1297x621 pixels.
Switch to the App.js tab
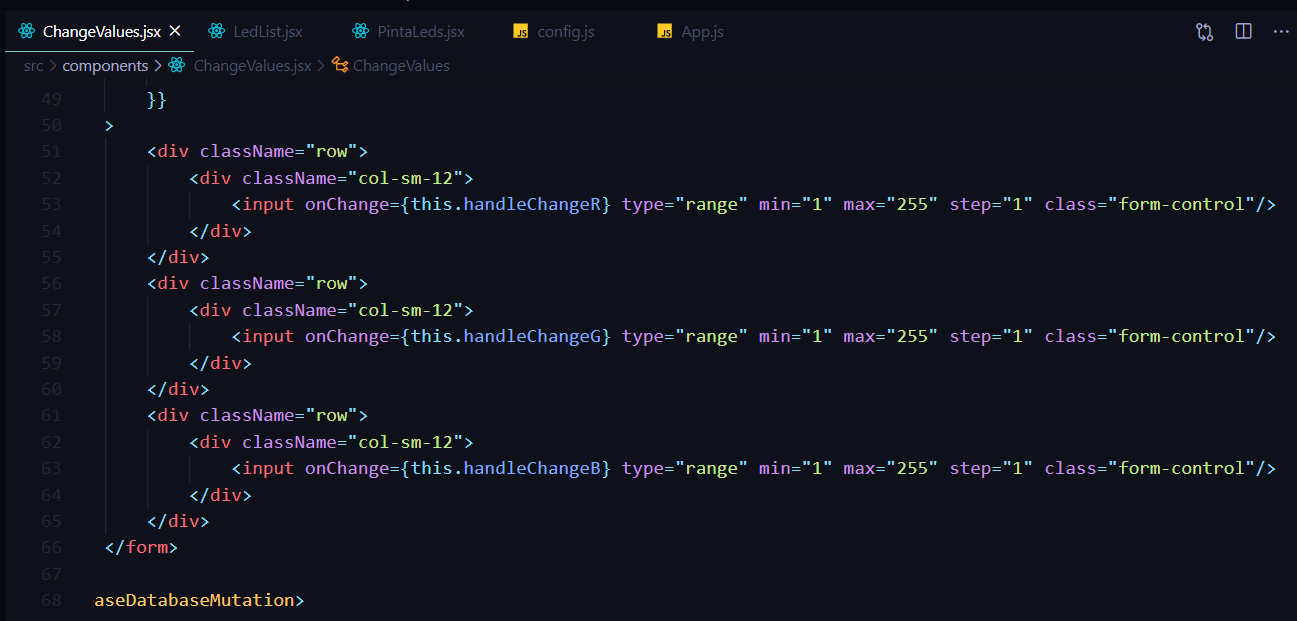(x=703, y=31)
